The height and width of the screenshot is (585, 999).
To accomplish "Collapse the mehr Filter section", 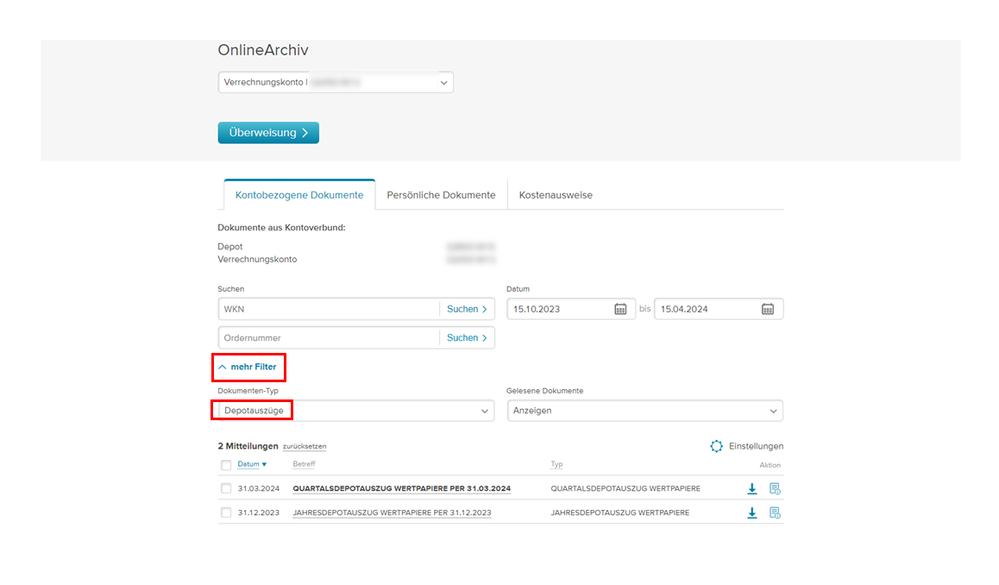I will (248, 366).
